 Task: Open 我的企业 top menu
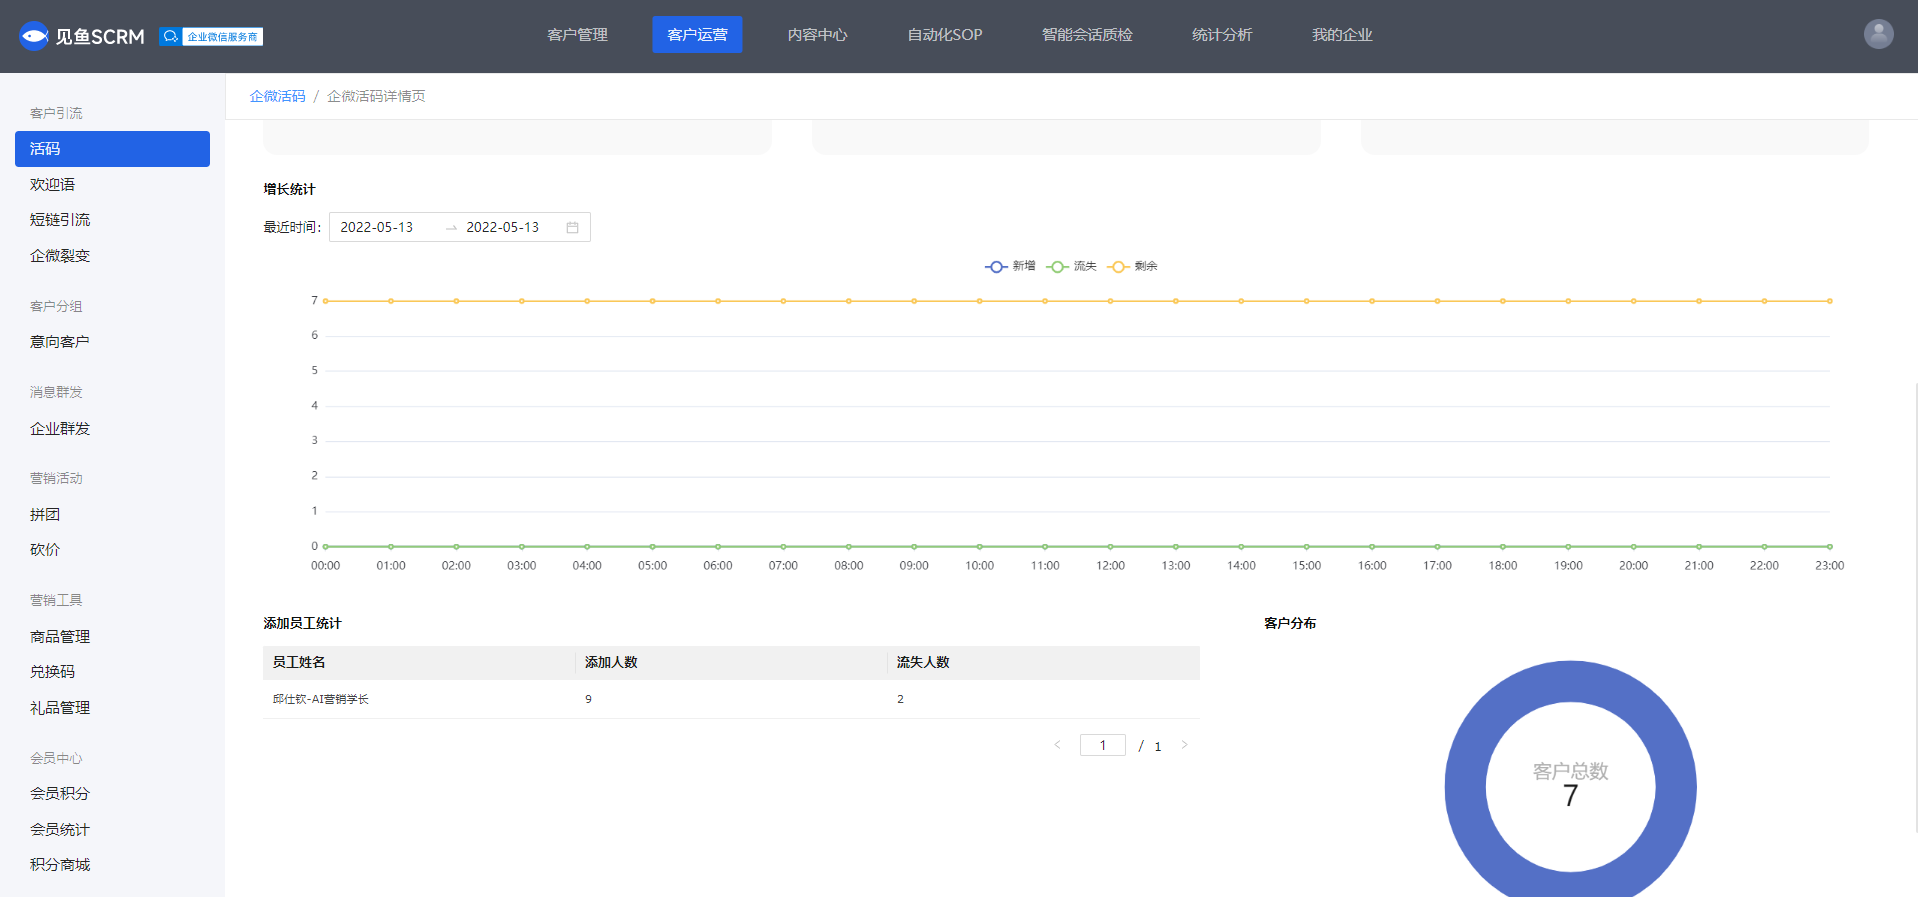point(1342,35)
